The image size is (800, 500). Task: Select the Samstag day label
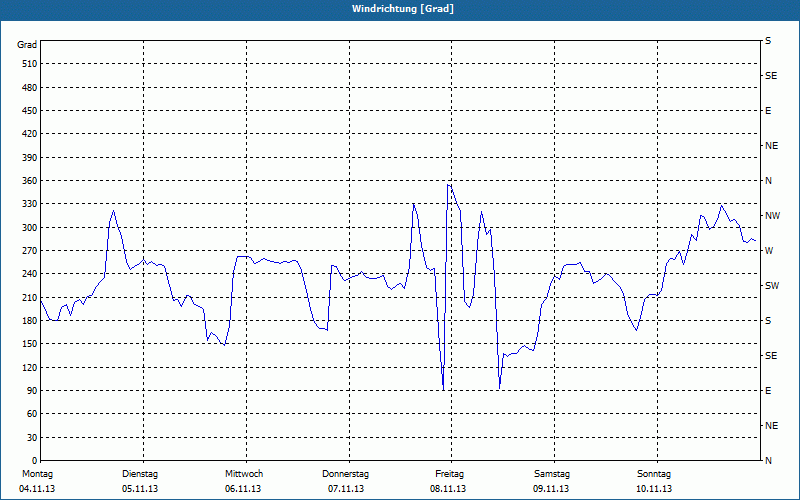tap(552, 474)
